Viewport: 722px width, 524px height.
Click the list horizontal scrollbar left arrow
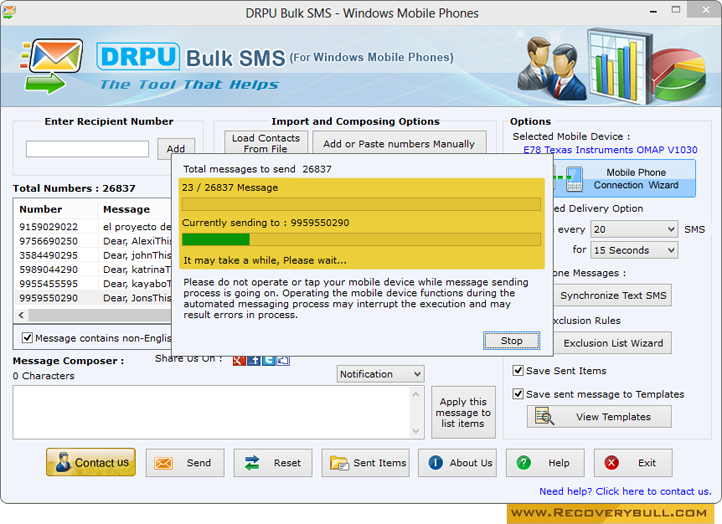click(x=21, y=315)
